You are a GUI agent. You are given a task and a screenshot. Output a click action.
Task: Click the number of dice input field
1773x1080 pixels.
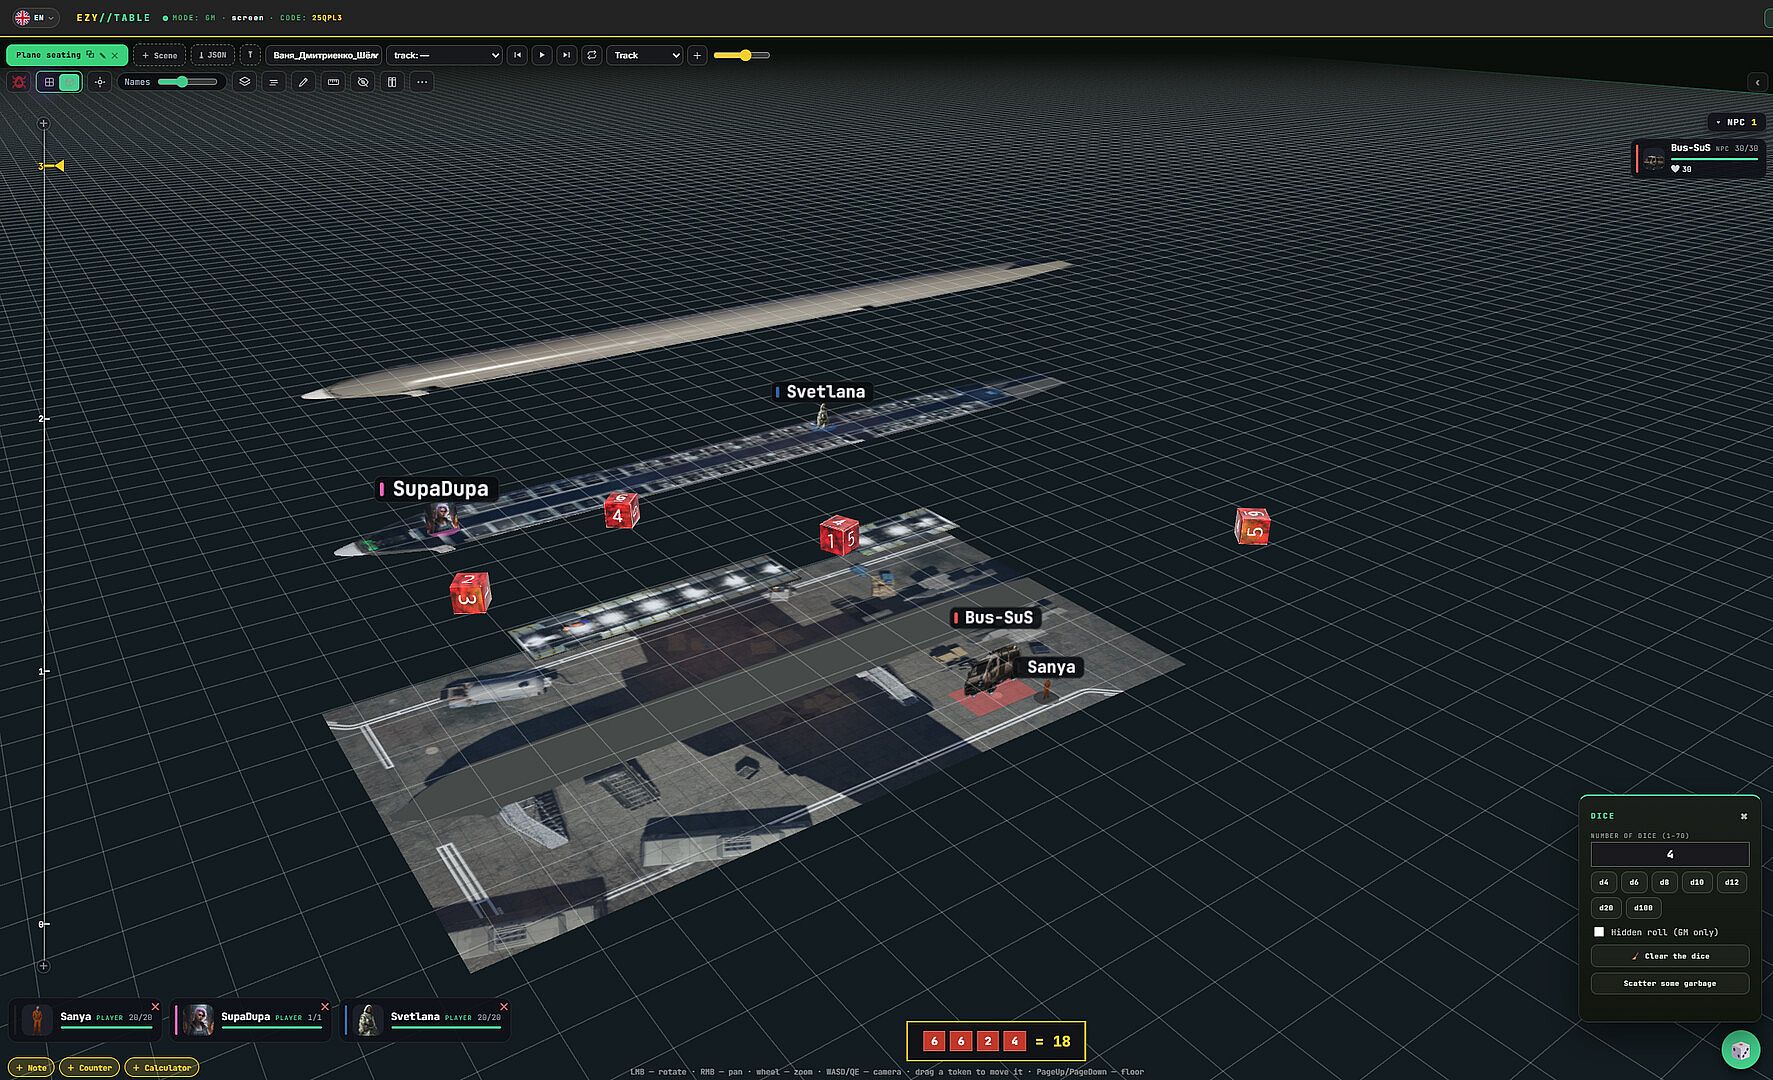click(x=1670, y=854)
